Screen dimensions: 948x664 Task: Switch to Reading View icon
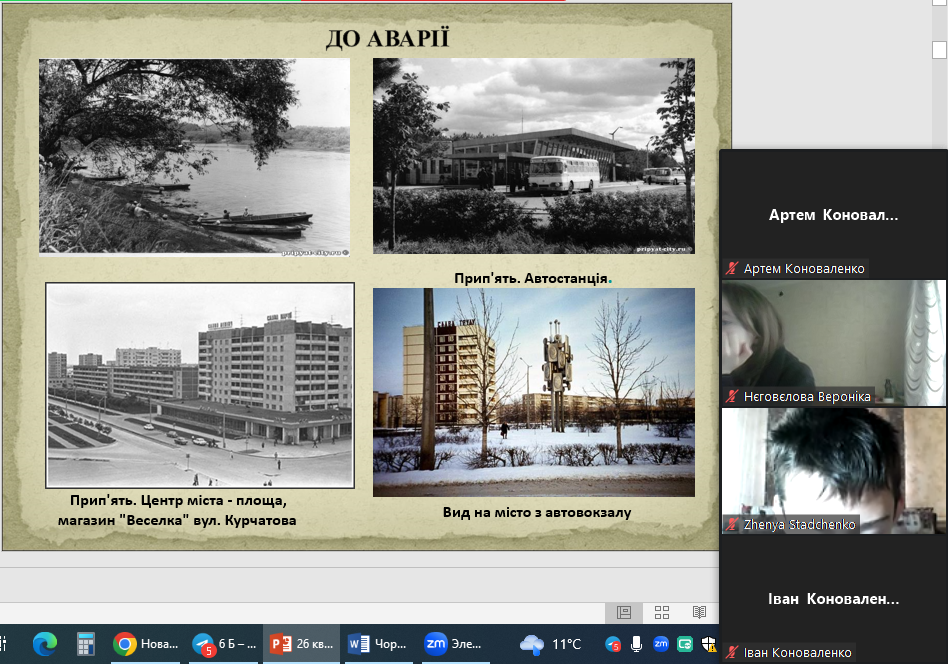coord(699,612)
